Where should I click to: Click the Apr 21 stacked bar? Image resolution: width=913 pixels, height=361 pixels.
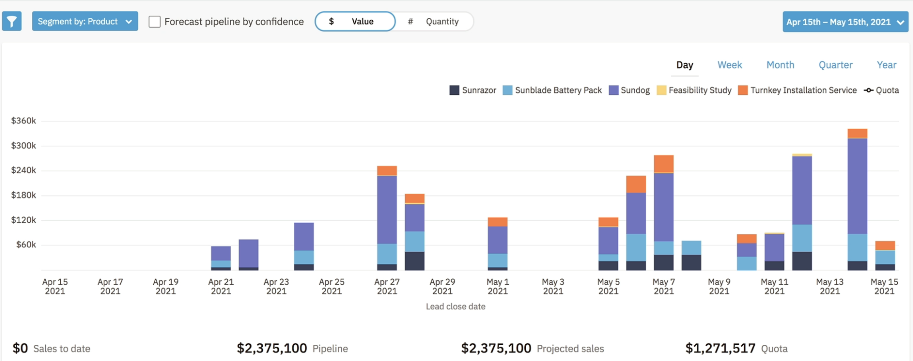tap(221, 259)
